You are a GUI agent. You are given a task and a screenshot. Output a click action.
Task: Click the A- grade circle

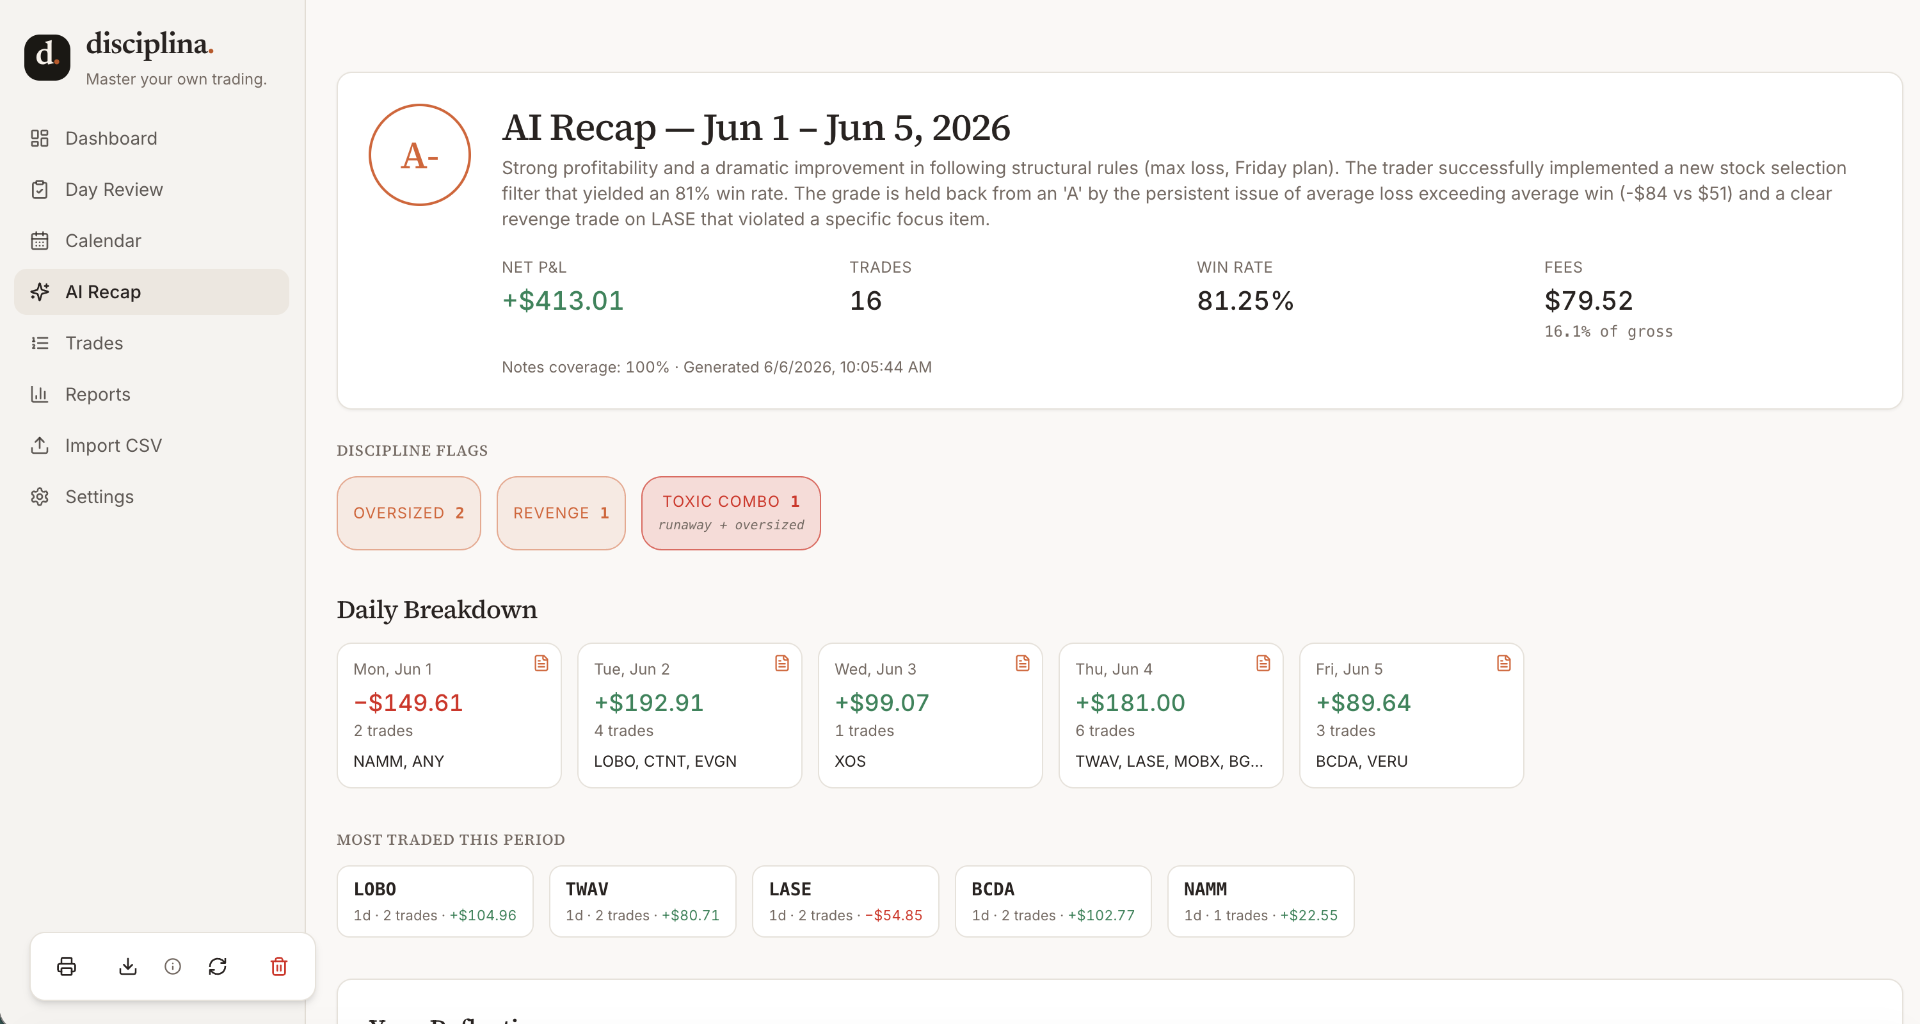[420, 155]
